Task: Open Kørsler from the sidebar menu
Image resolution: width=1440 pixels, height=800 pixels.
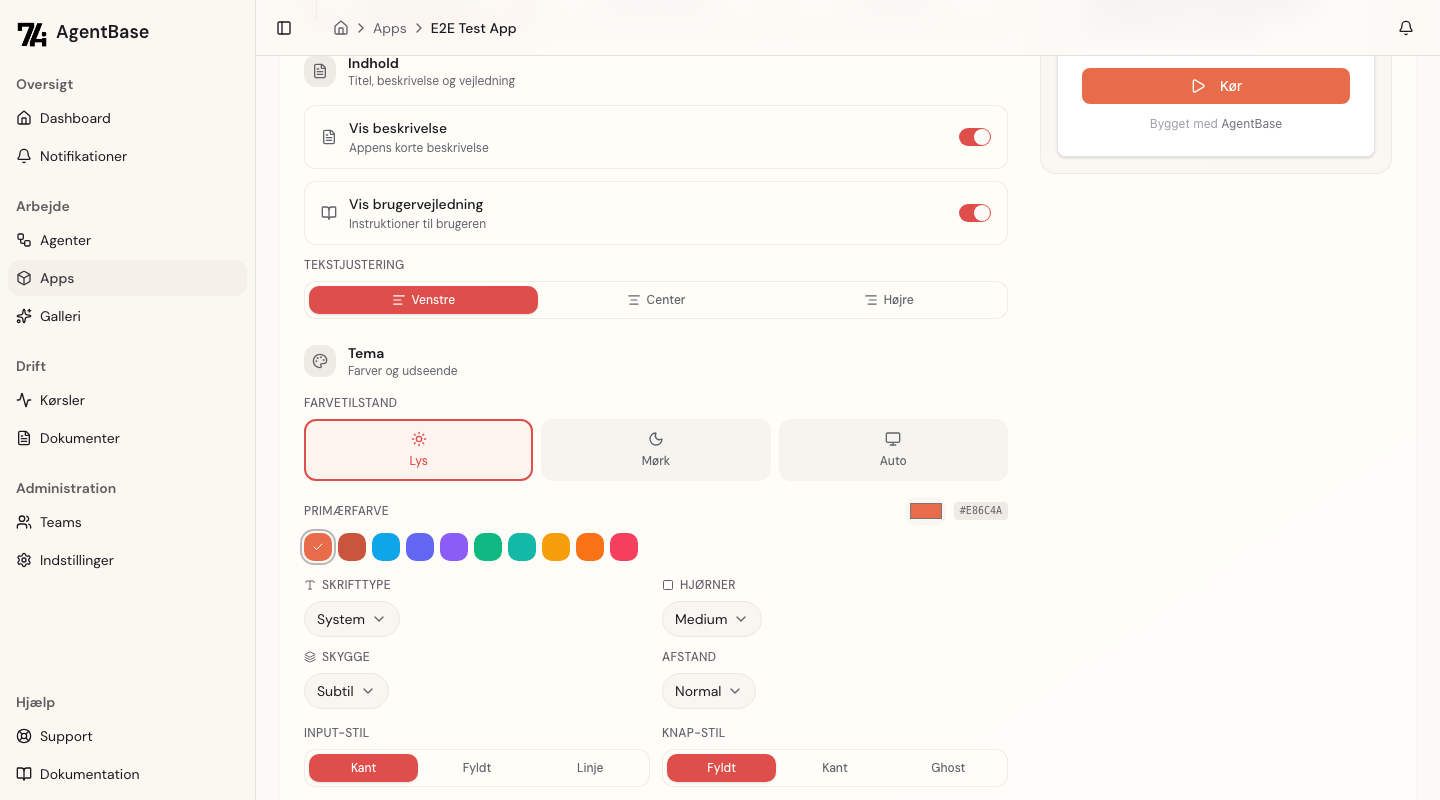Action: point(62,400)
